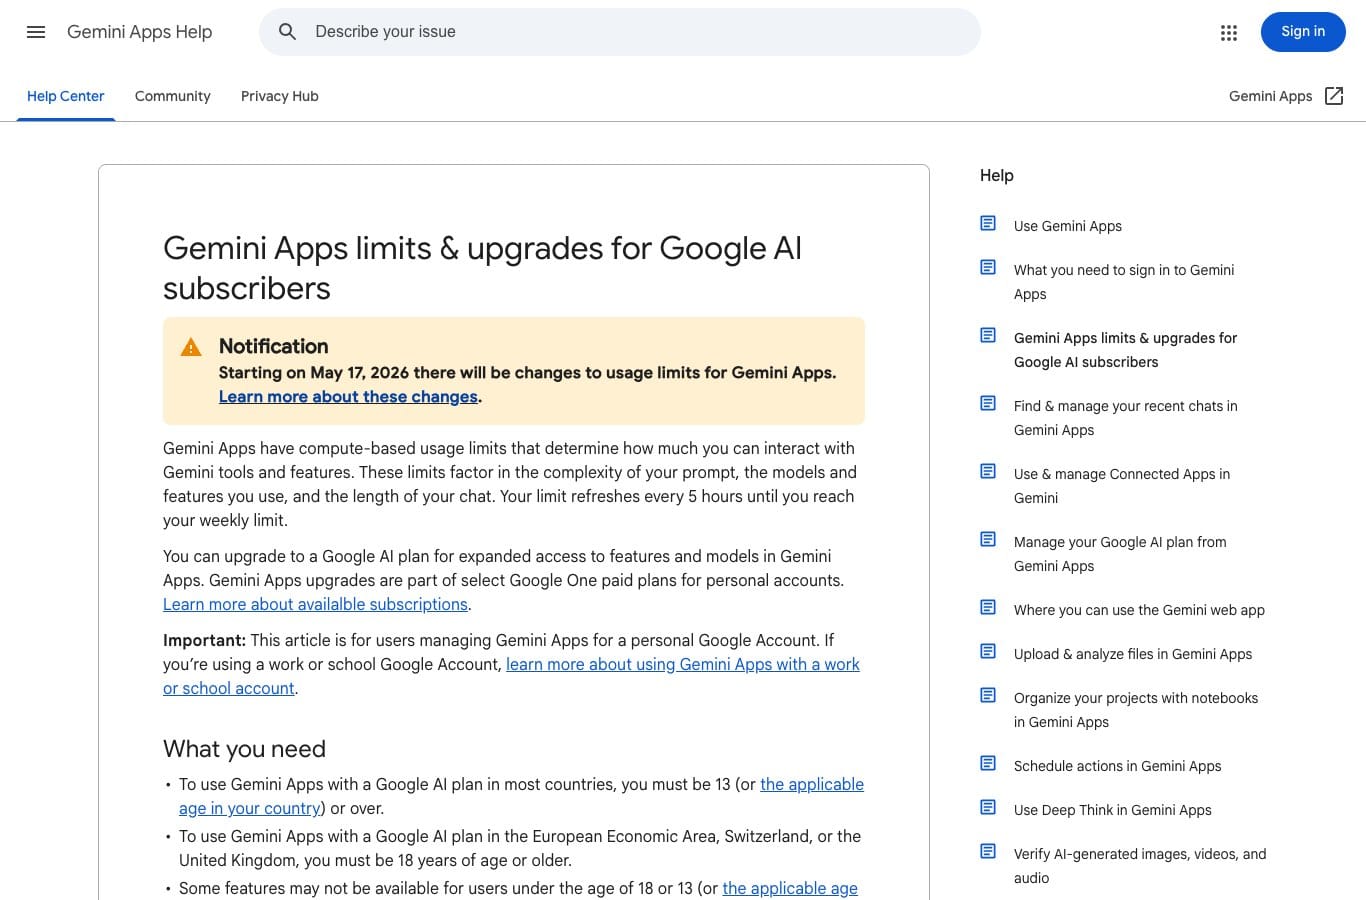Screen dimensions: 1366x900
Task: Click the article icon beside Schedule actions
Action: tap(988, 764)
